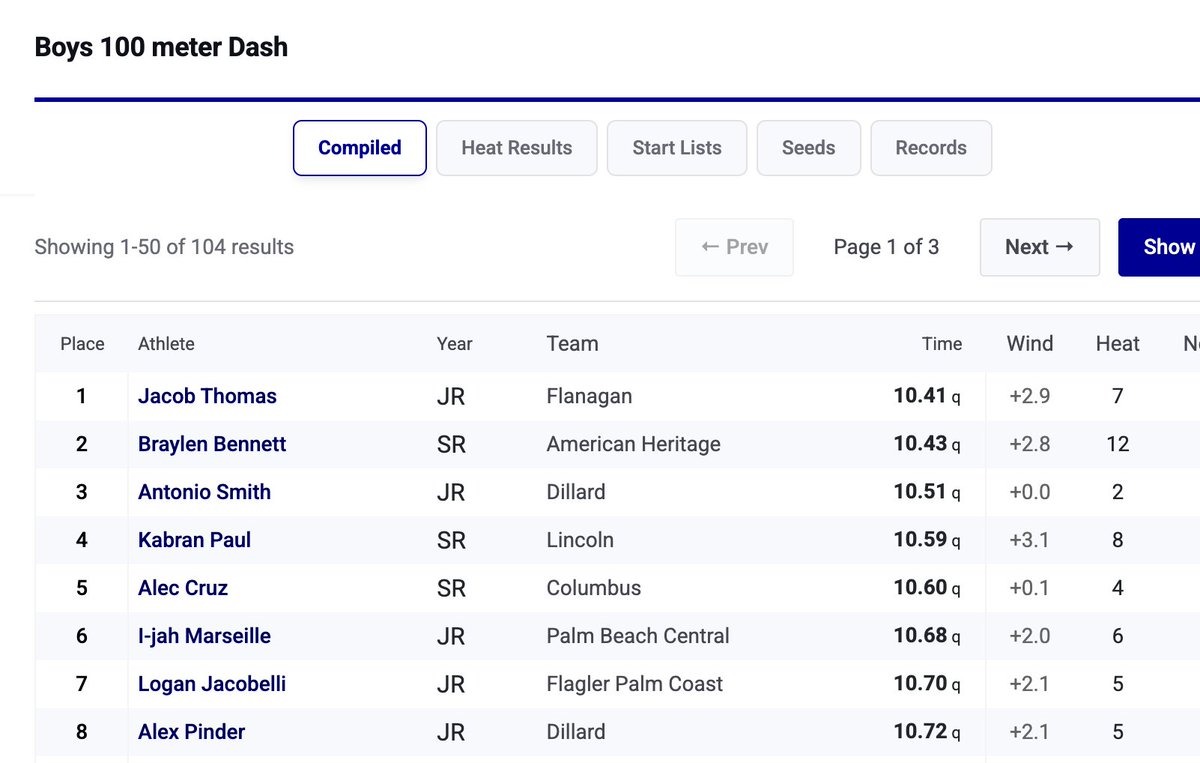Click the Time column header
The image size is (1200, 763).
(942, 344)
